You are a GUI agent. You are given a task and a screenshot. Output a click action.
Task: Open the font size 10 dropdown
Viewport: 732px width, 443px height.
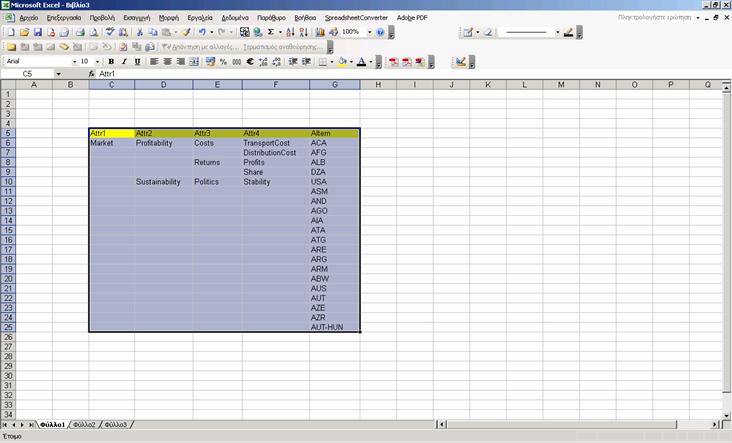pos(97,62)
